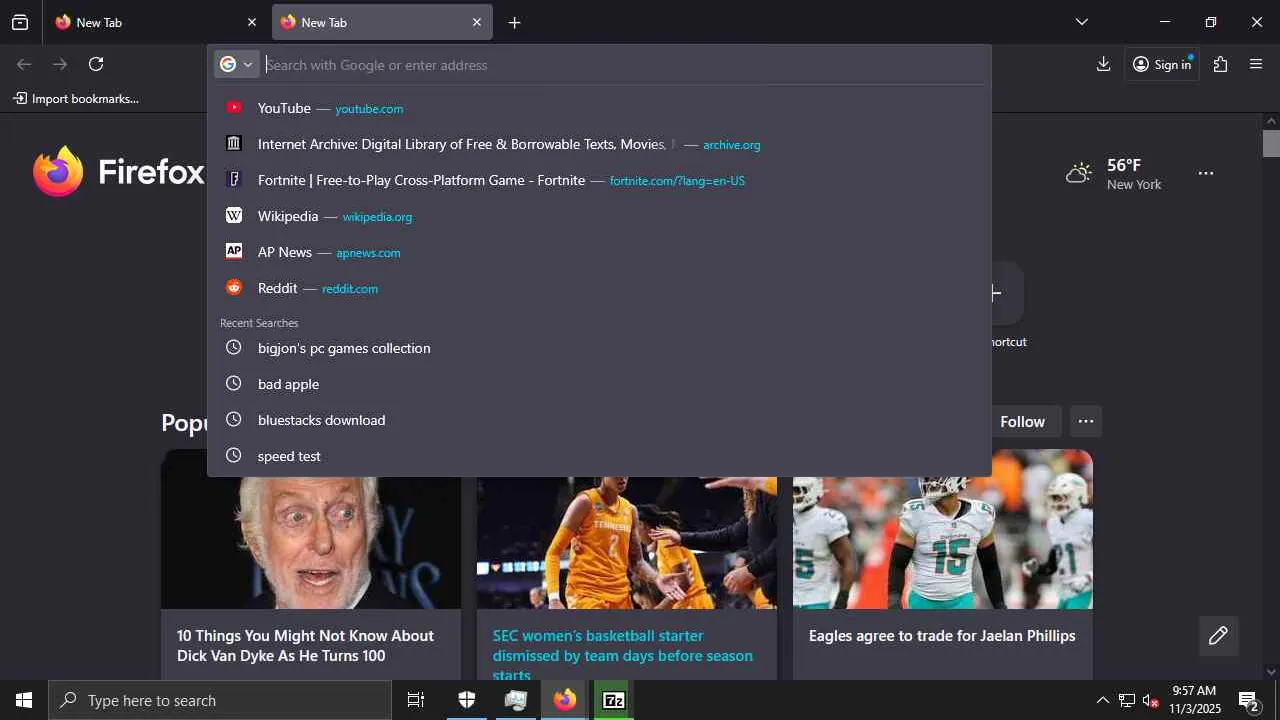Close the first New Tab
Screen dimensions: 1280x720
pos(252,22)
